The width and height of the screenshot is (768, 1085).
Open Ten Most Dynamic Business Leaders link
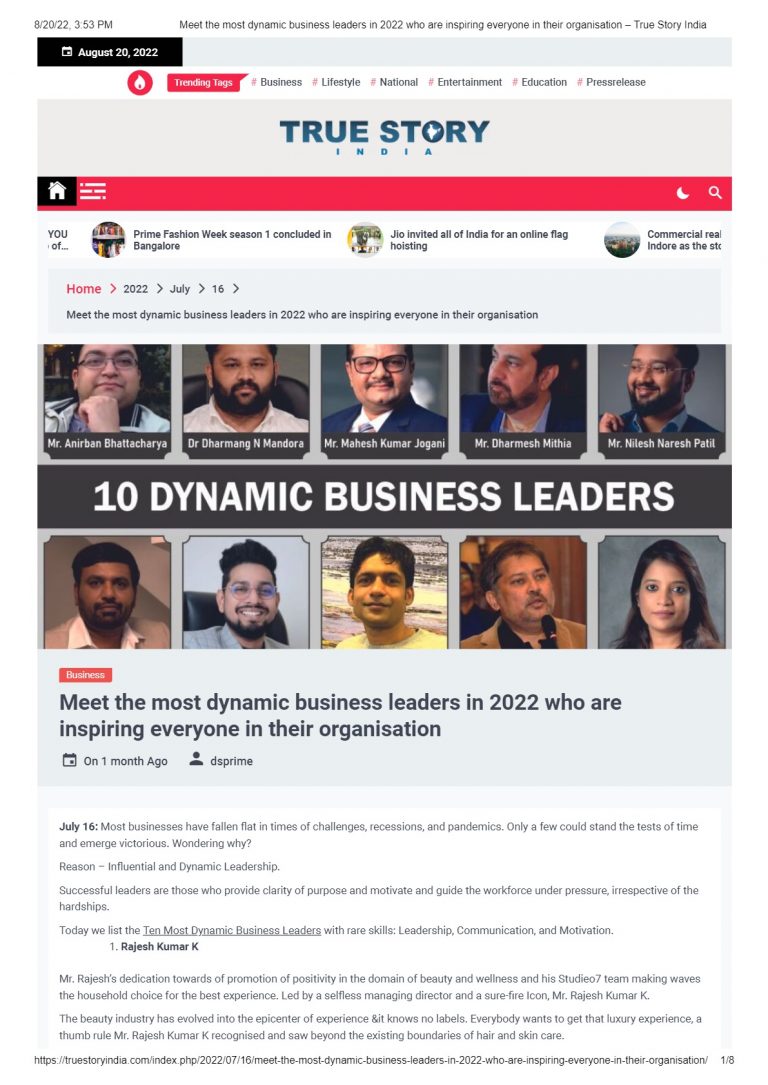(232, 930)
